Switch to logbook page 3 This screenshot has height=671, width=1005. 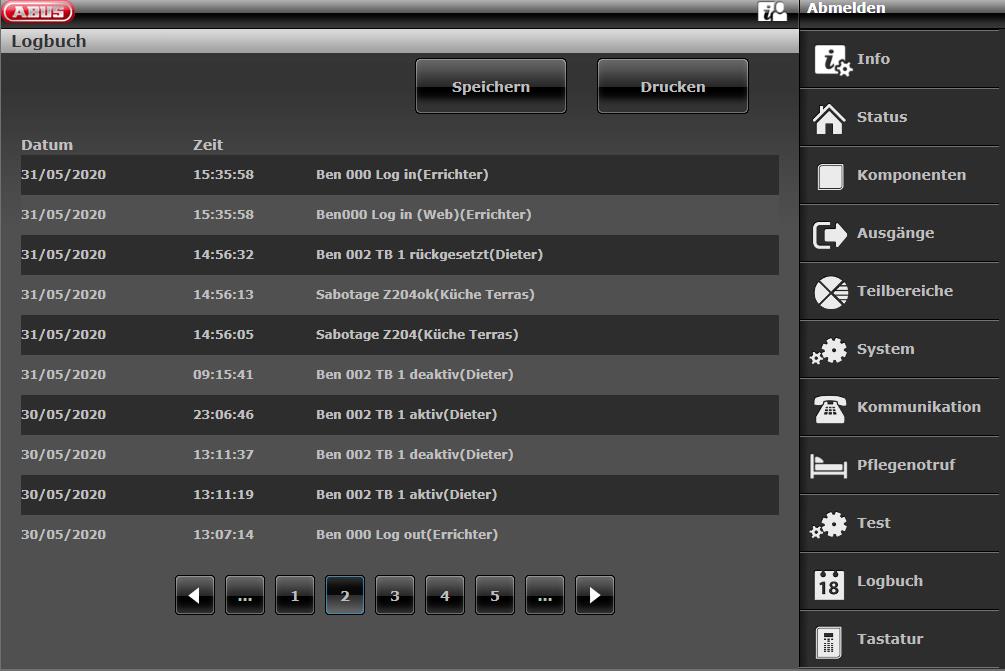[395, 596]
